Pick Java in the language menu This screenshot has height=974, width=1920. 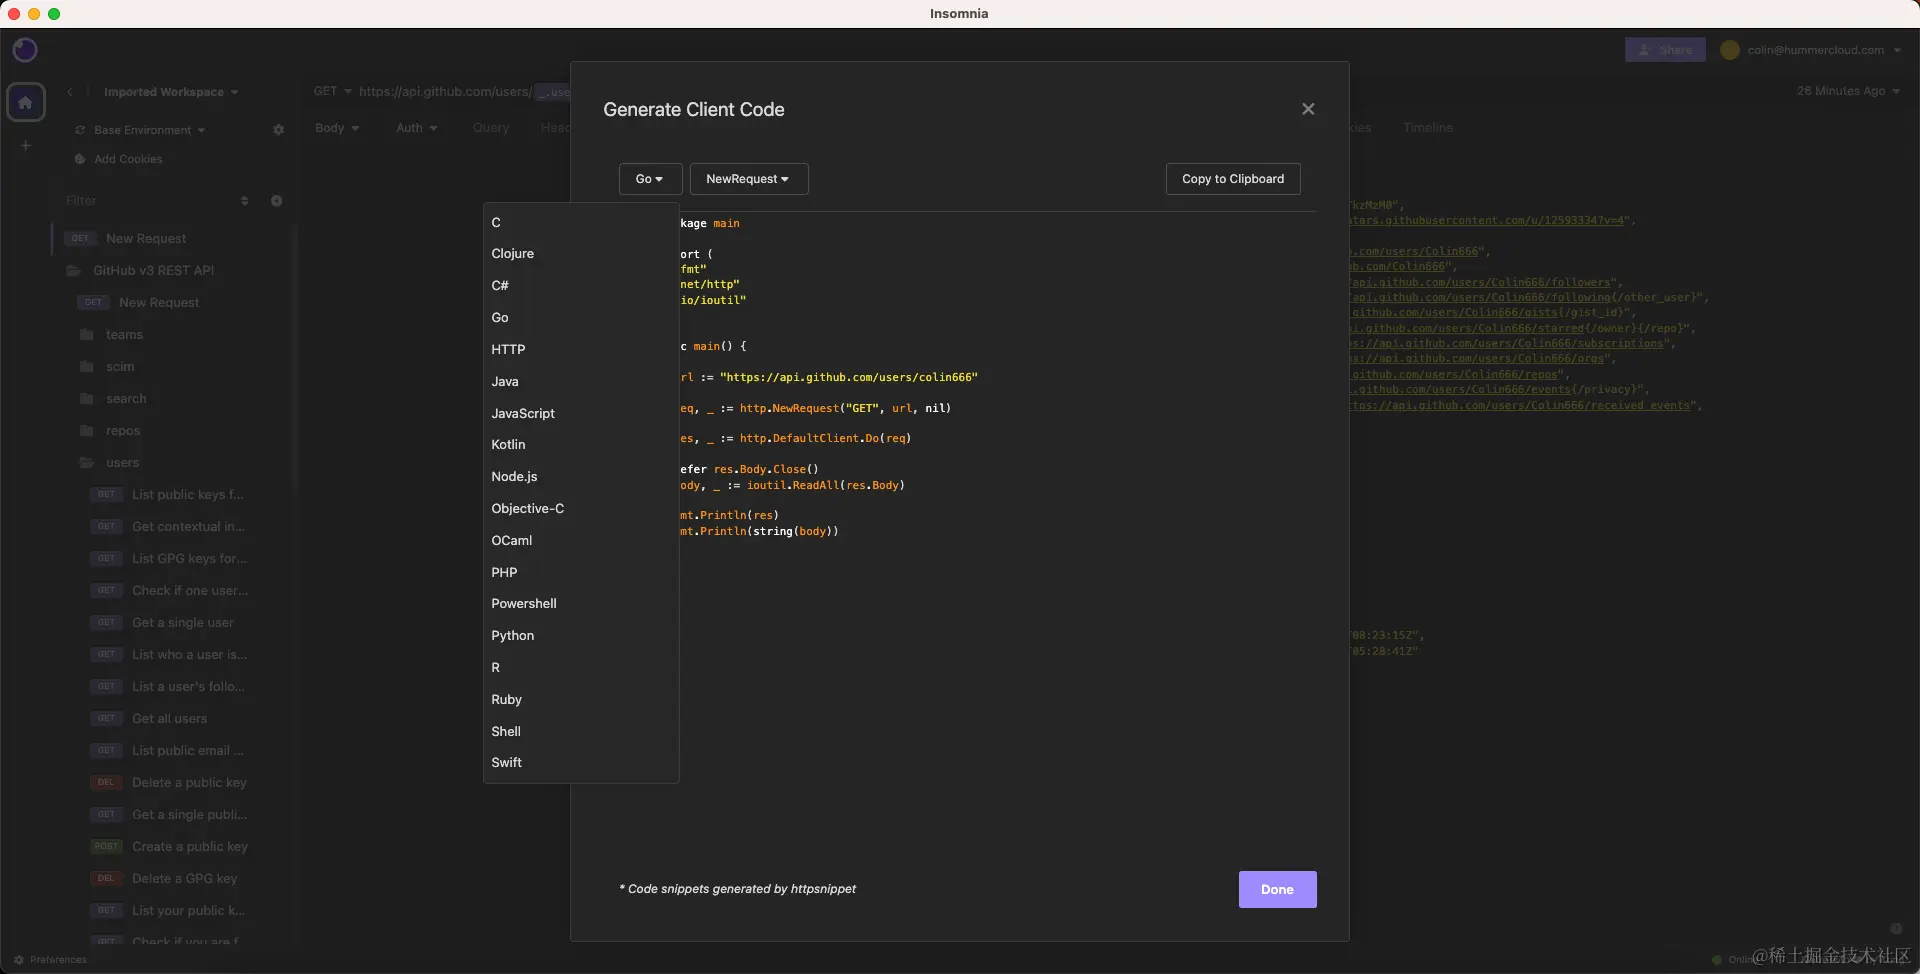pyautogui.click(x=581, y=382)
